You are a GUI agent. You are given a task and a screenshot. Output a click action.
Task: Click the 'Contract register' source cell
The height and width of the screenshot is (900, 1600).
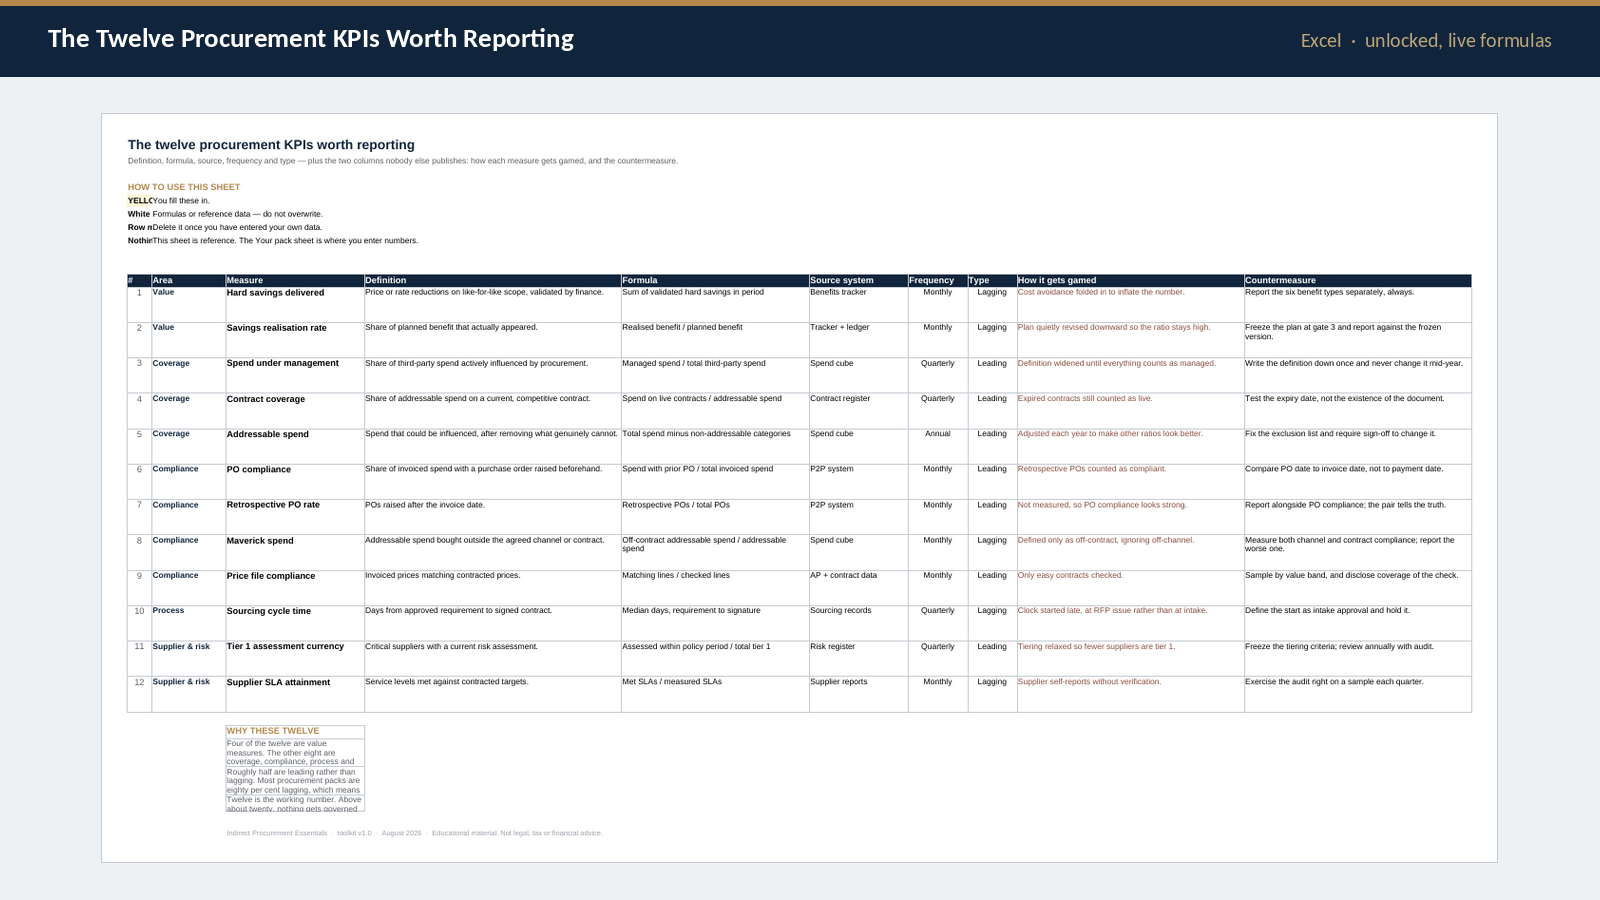click(858, 411)
